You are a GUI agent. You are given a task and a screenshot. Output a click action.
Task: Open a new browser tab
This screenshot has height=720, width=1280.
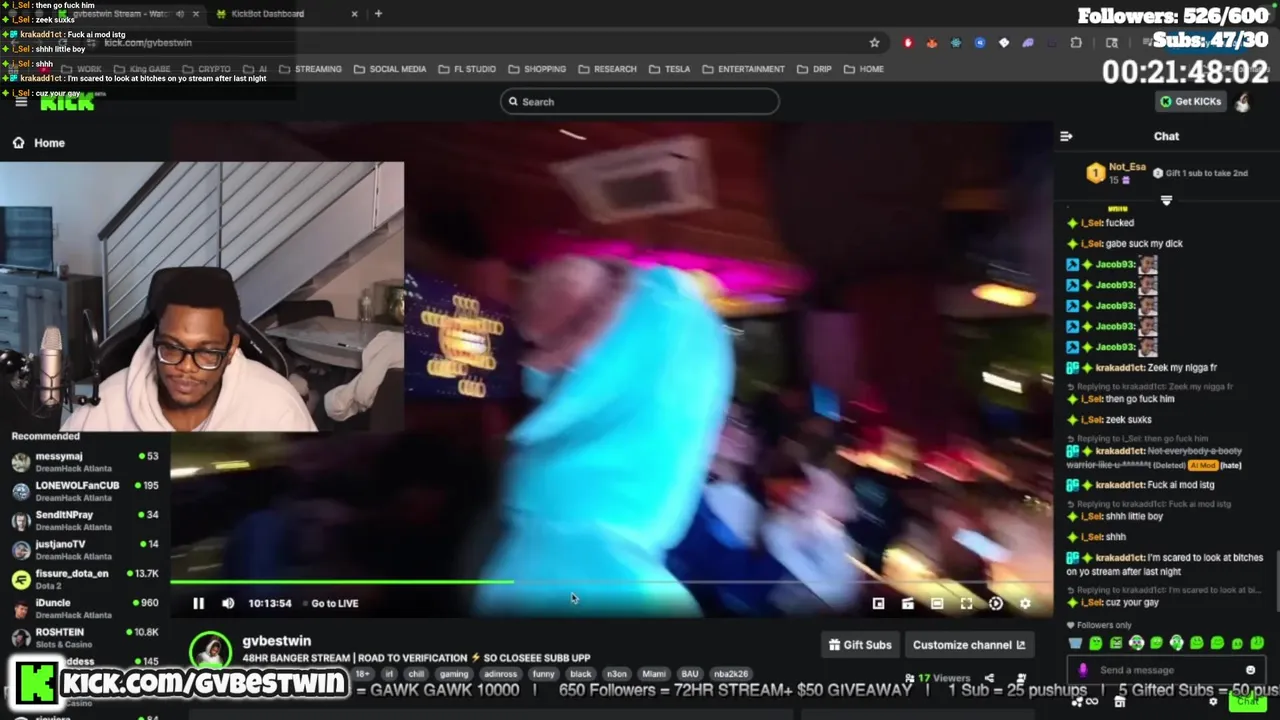(x=378, y=13)
